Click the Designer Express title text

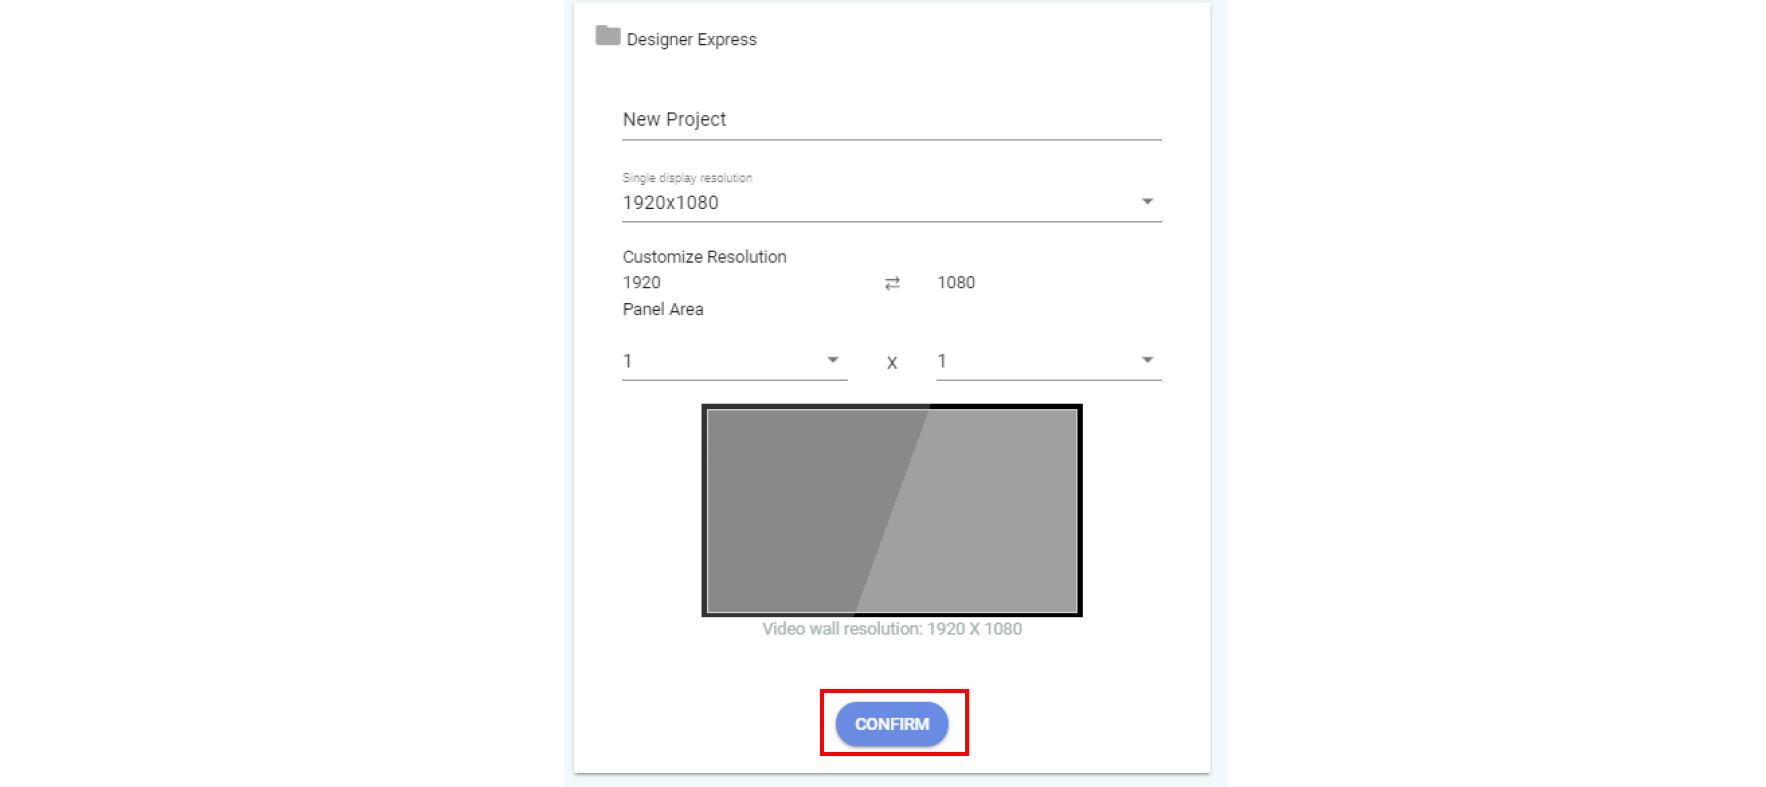pyautogui.click(x=691, y=40)
